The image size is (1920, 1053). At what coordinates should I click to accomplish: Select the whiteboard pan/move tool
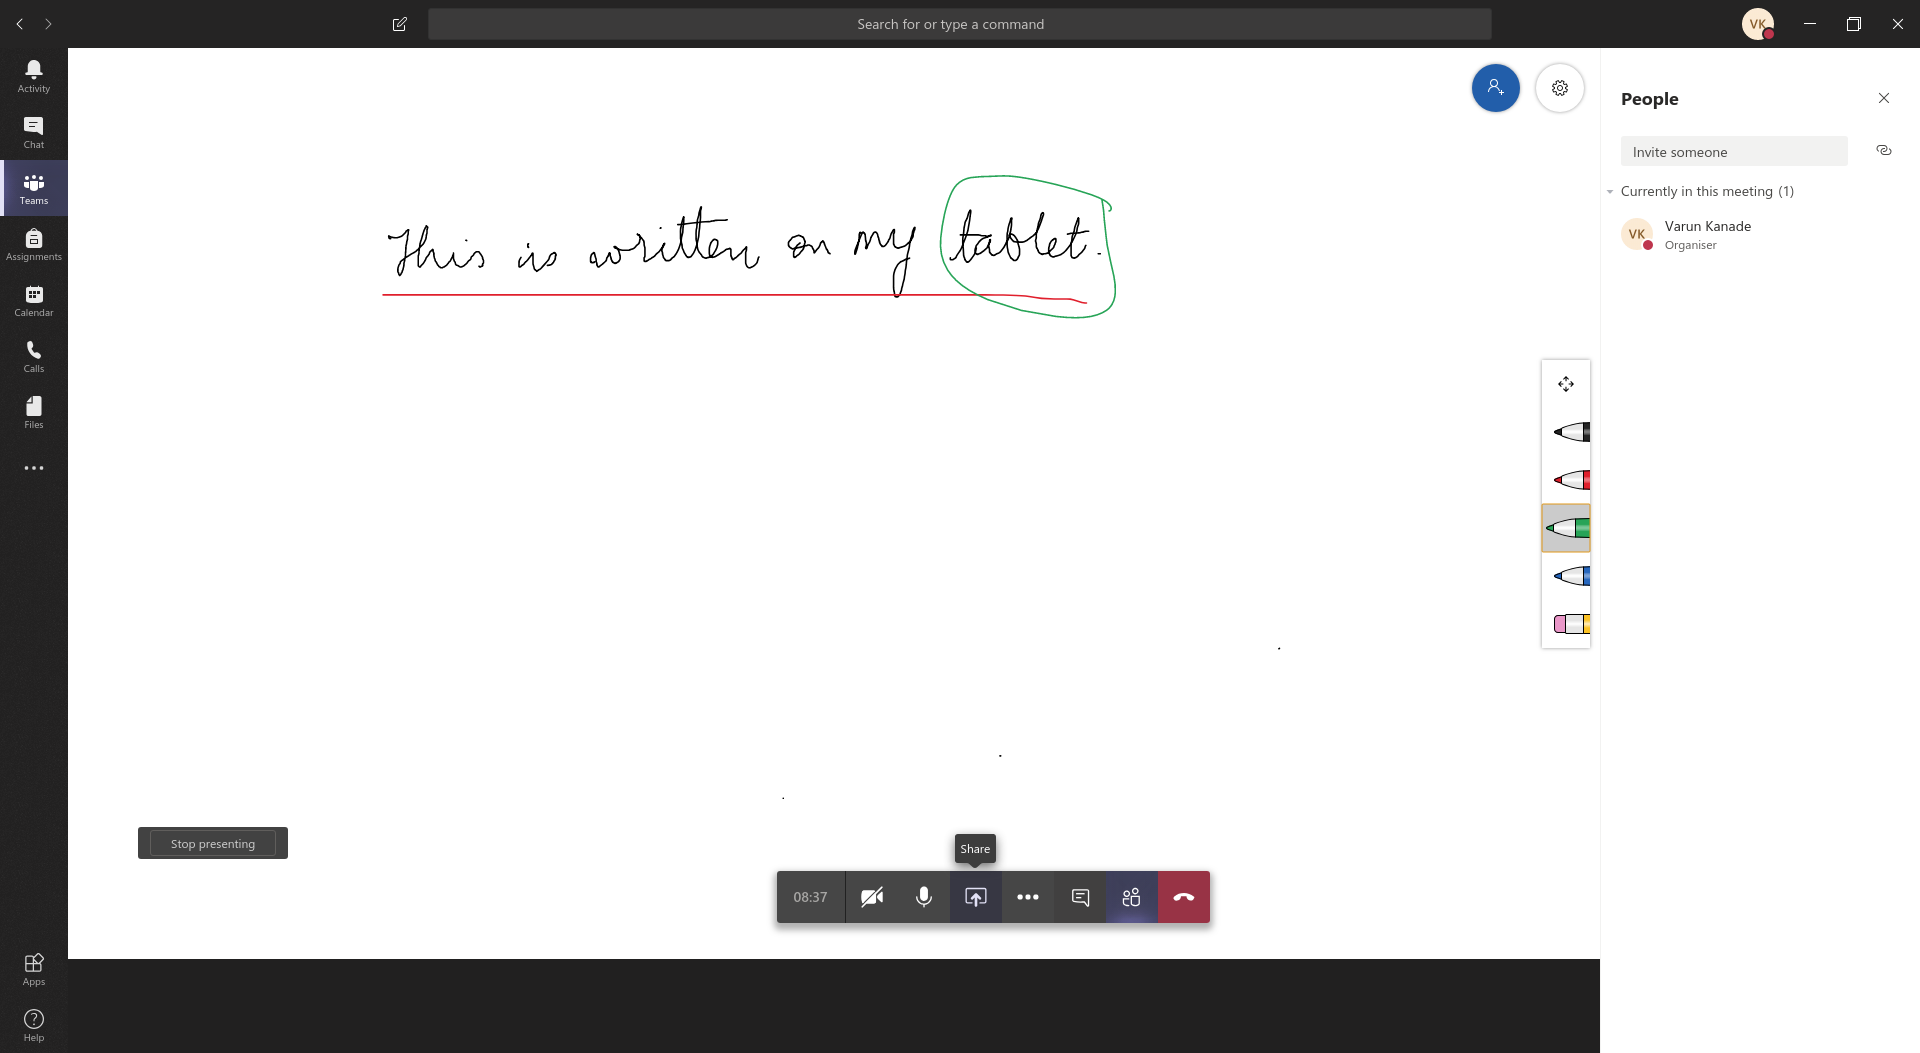point(1566,384)
